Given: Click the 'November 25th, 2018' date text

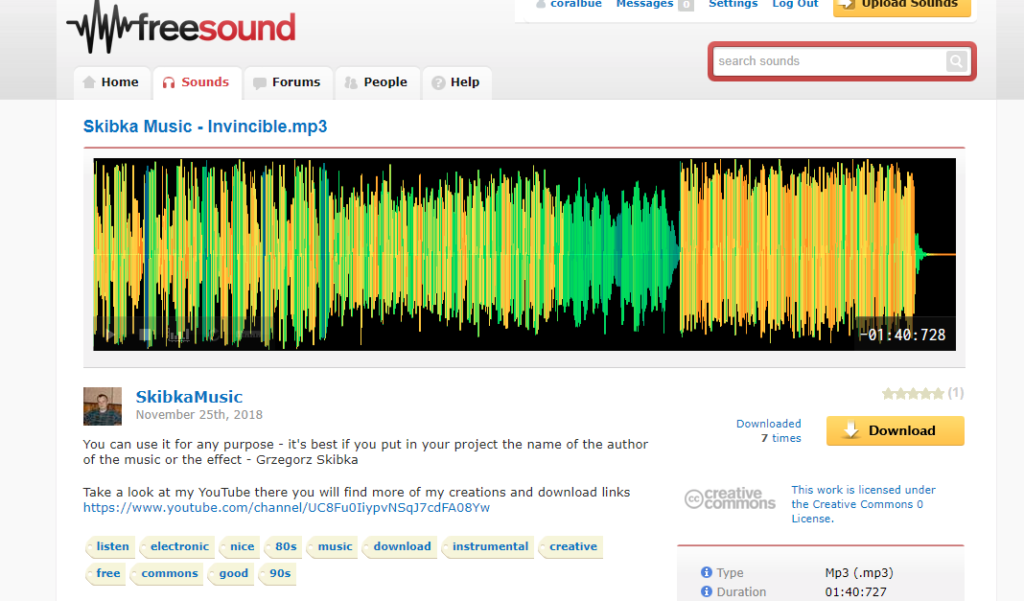Looking at the screenshot, I should 199,415.
